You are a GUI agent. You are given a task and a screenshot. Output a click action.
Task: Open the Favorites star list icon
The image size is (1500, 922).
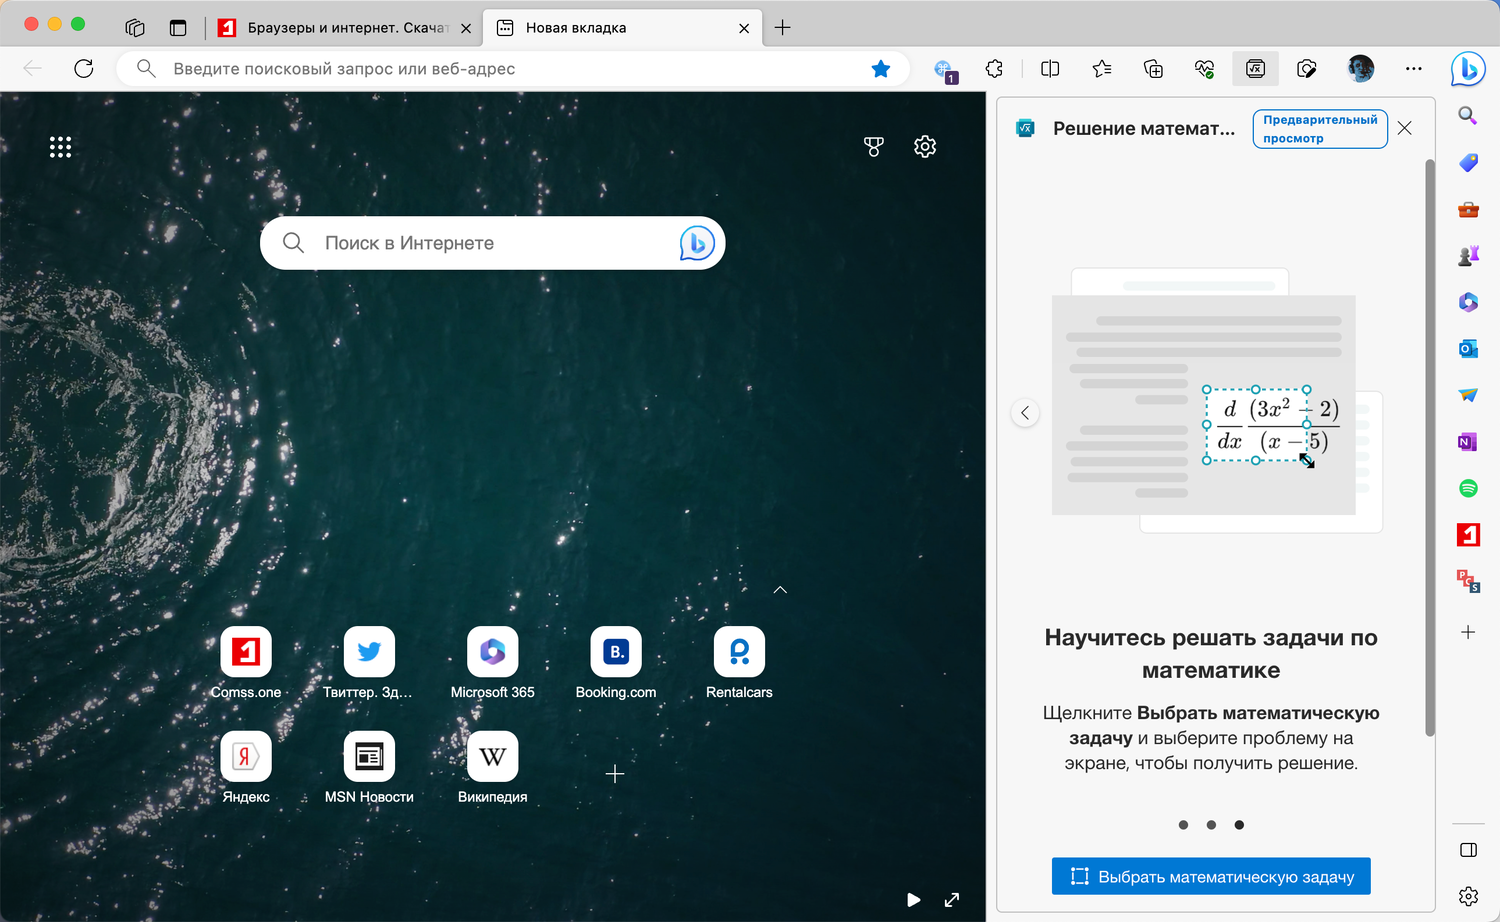(1102, 69)
